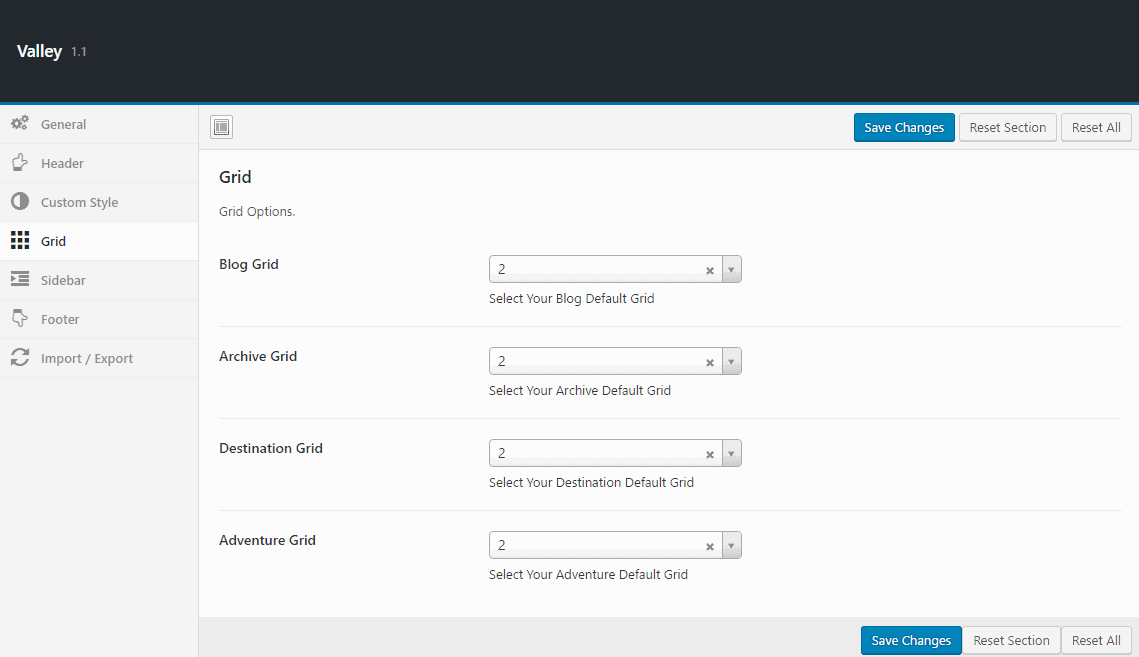The image size is (1139, 657).
Task: Open the Import / Export section
Action: tap(86, 358)
